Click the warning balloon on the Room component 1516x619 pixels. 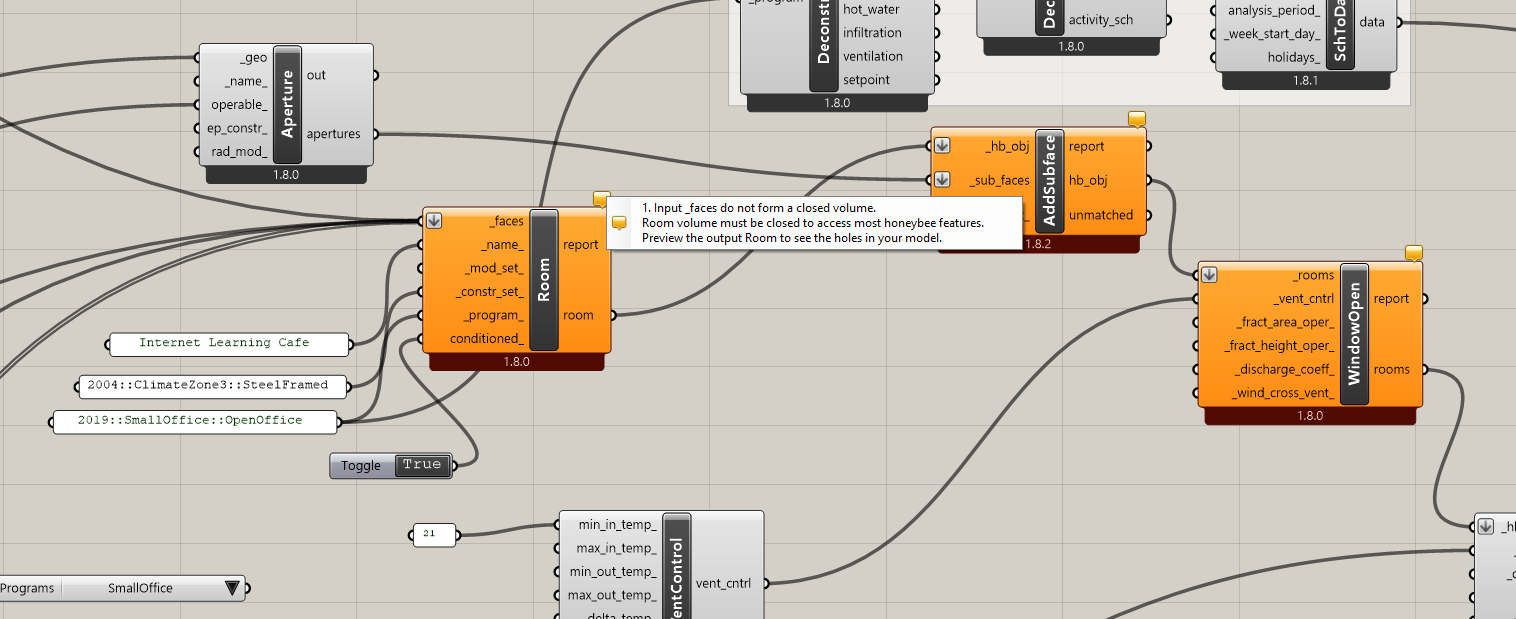(601, 198)
